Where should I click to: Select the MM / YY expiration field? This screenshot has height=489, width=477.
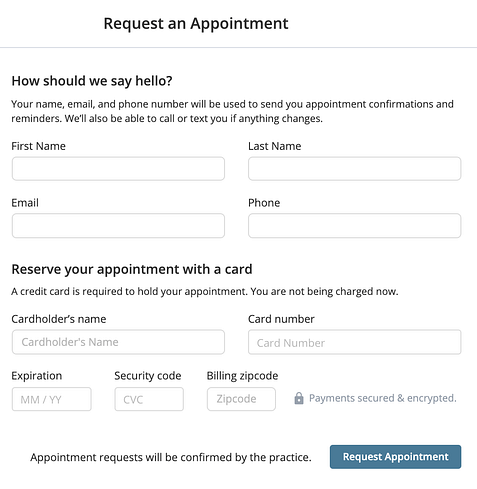tap(52, 399)
